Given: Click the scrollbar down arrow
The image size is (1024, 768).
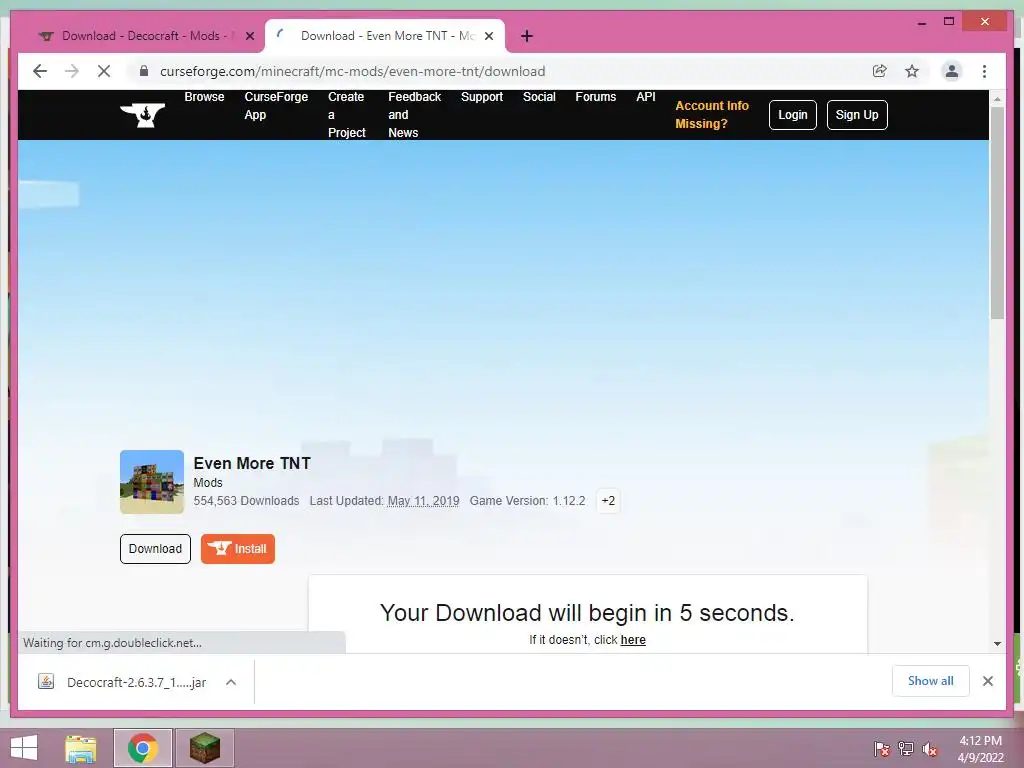Looking at the screenshot, I should click(x=997, y=643).
